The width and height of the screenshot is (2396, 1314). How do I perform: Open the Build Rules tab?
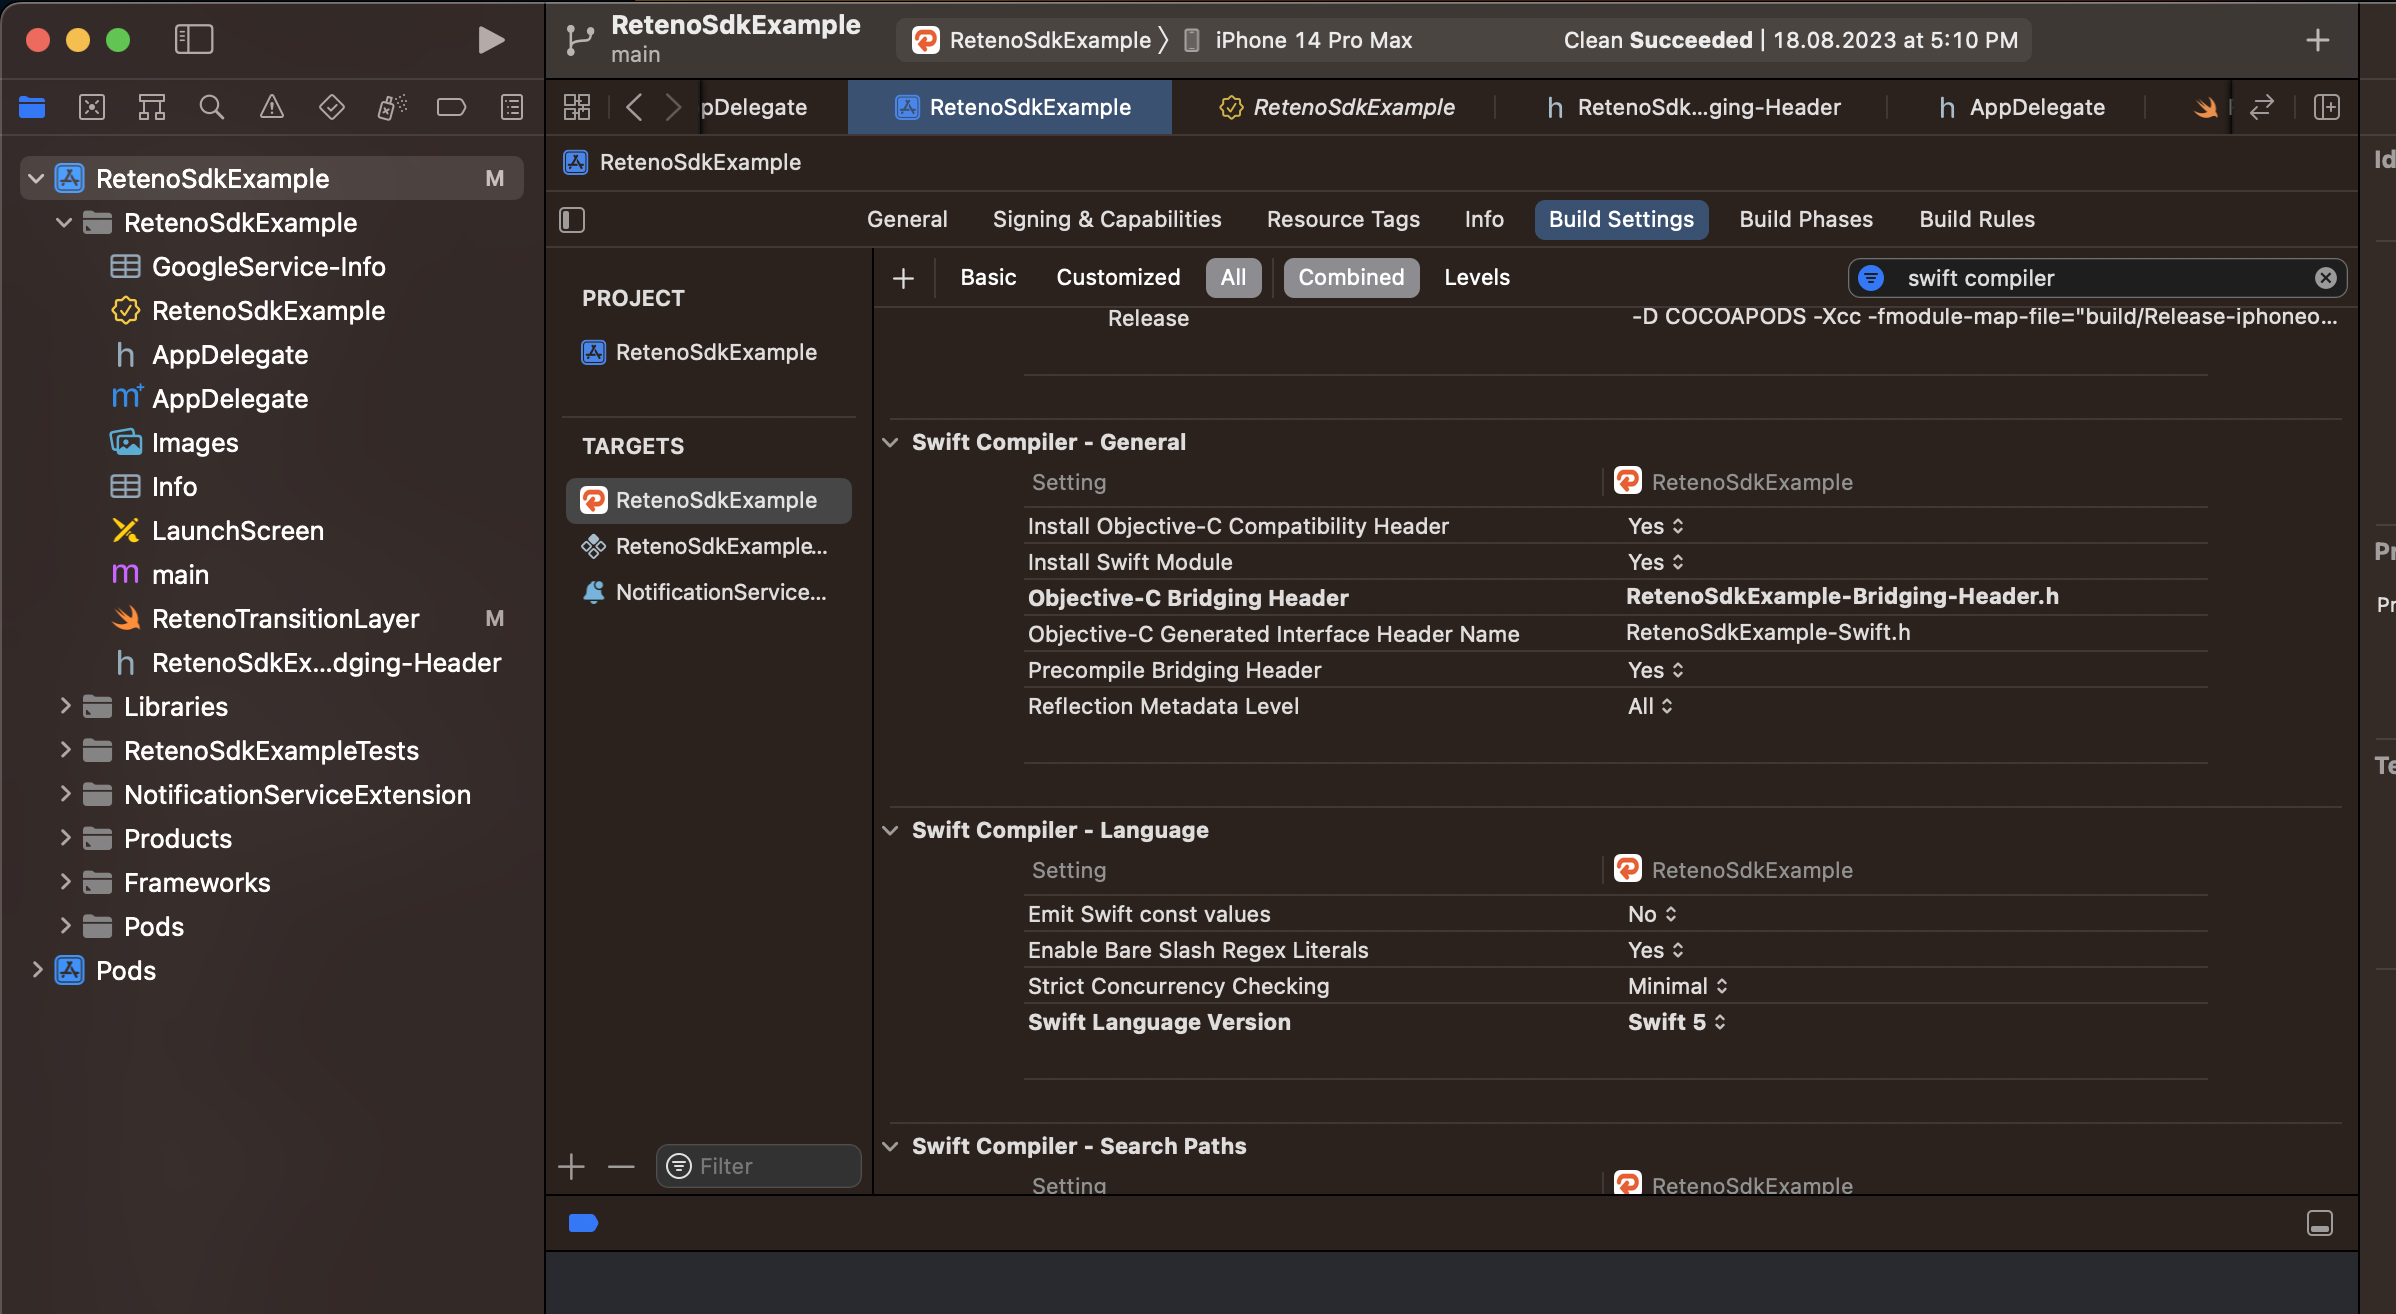click(1977, 219)
